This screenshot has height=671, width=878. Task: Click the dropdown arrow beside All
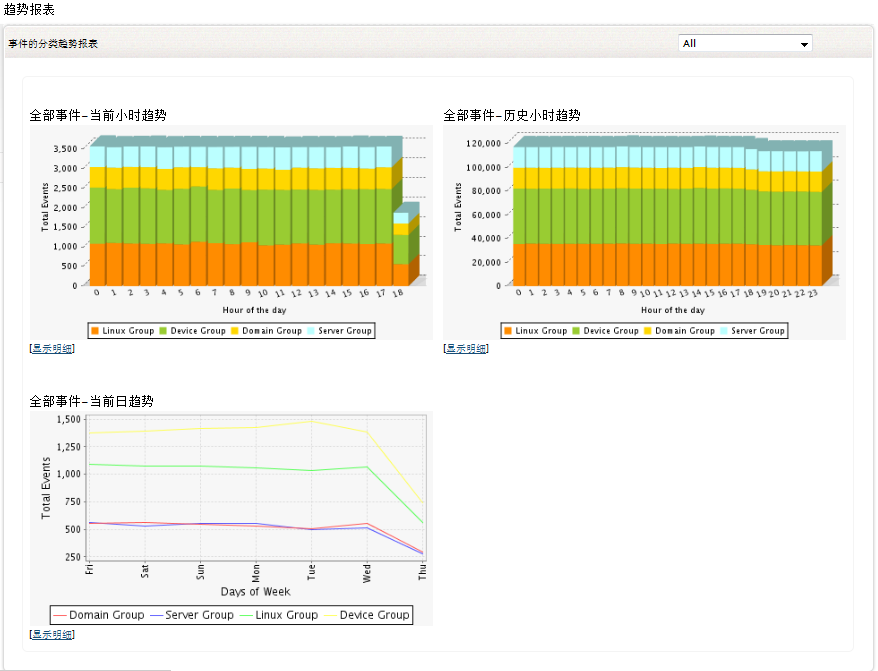coord(803,43)
